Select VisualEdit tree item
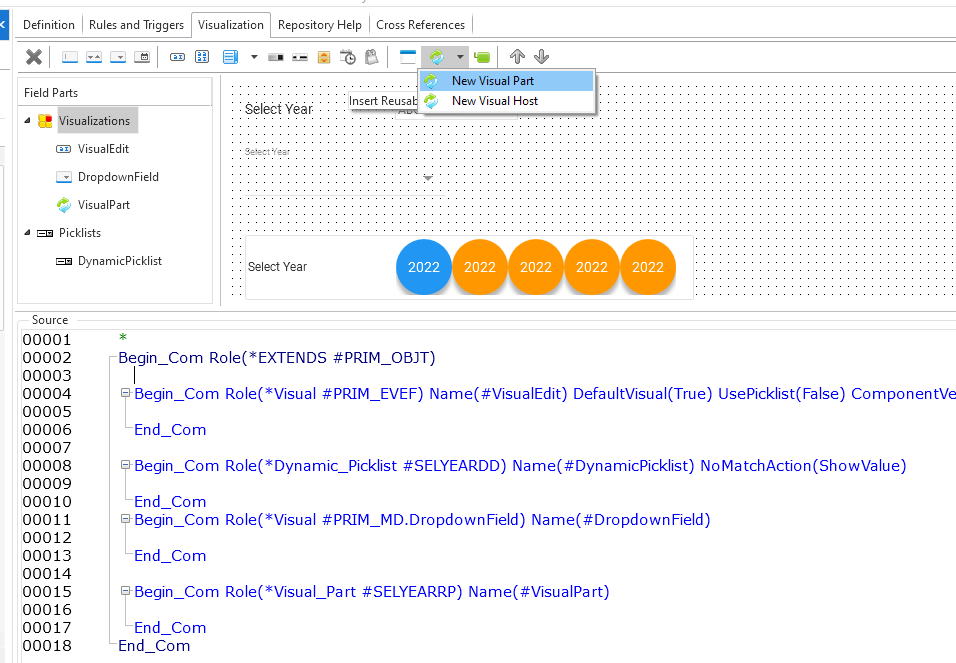This screenshot has width=956, height=663. (x=104, y=149)
